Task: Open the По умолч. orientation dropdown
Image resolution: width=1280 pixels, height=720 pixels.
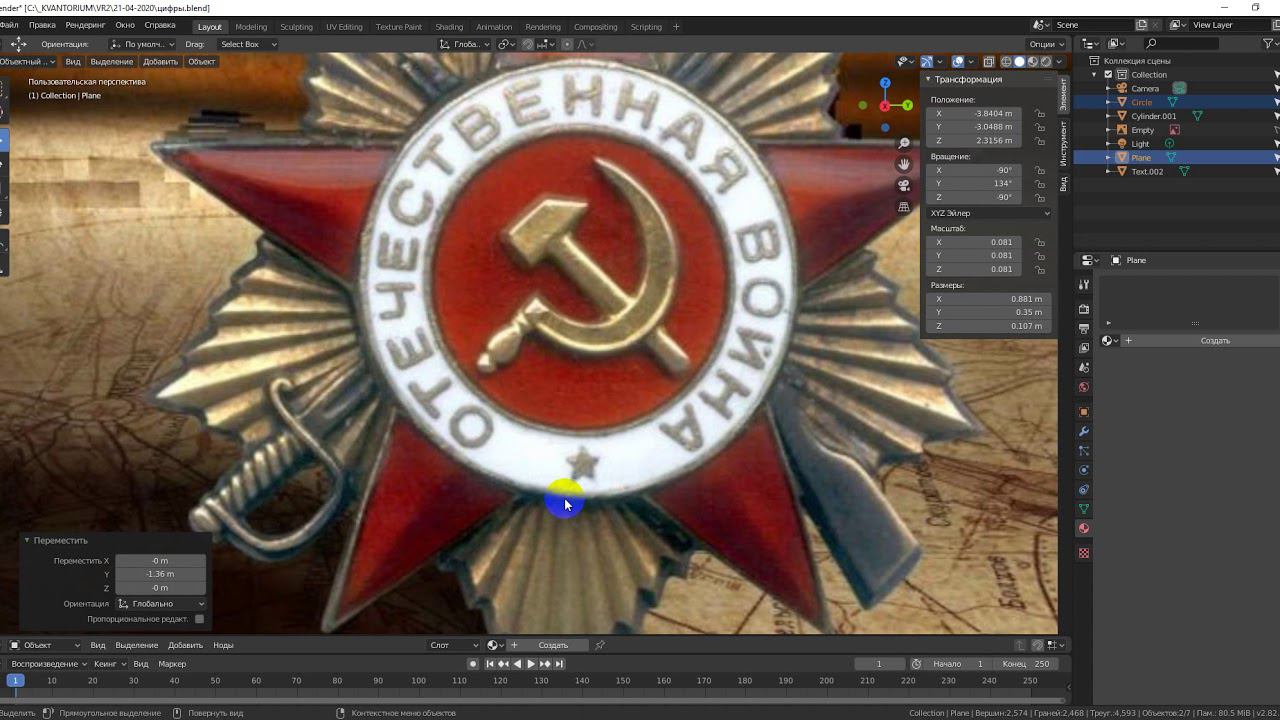Action: click(x=142, y=44)
